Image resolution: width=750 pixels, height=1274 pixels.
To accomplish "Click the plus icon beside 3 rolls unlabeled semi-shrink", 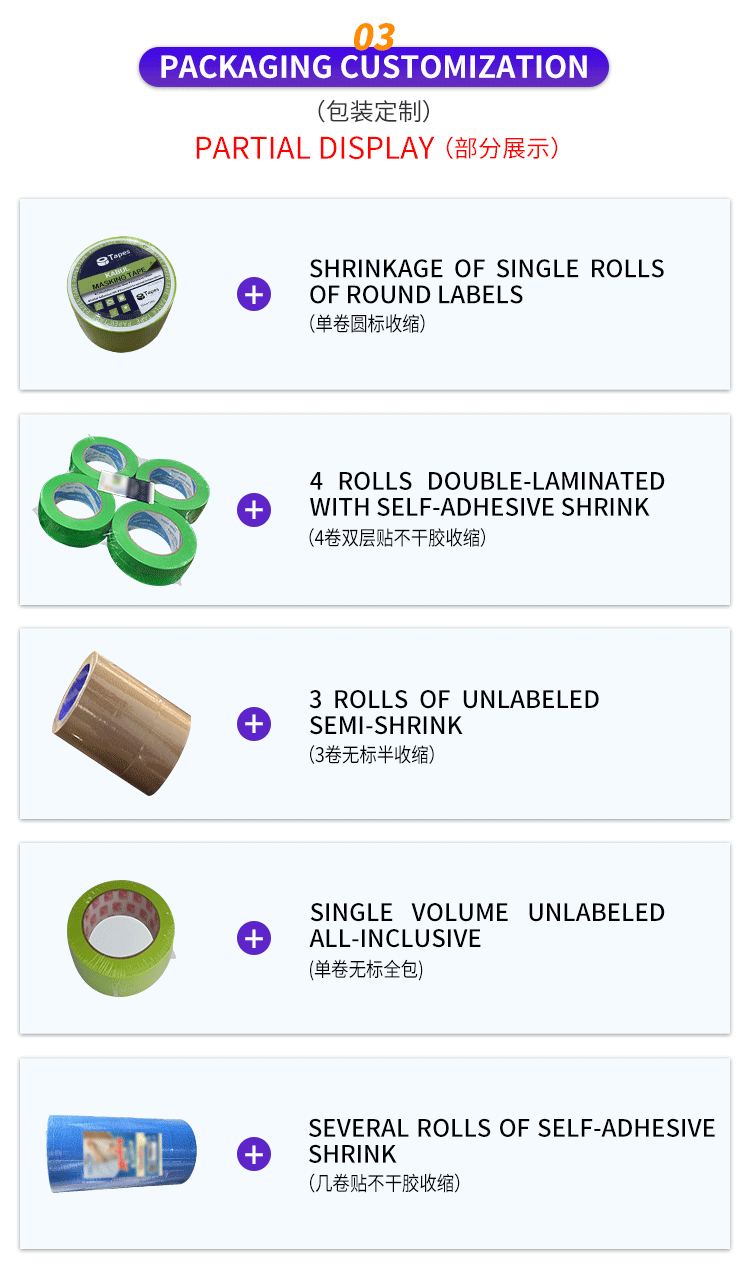I will [x=254, y=723].
